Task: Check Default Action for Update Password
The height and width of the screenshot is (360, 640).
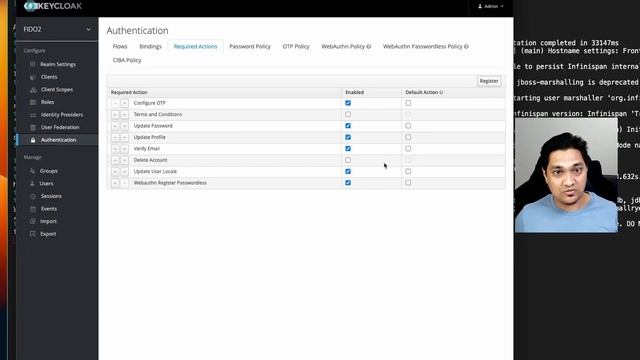Action: pos(408,126)
